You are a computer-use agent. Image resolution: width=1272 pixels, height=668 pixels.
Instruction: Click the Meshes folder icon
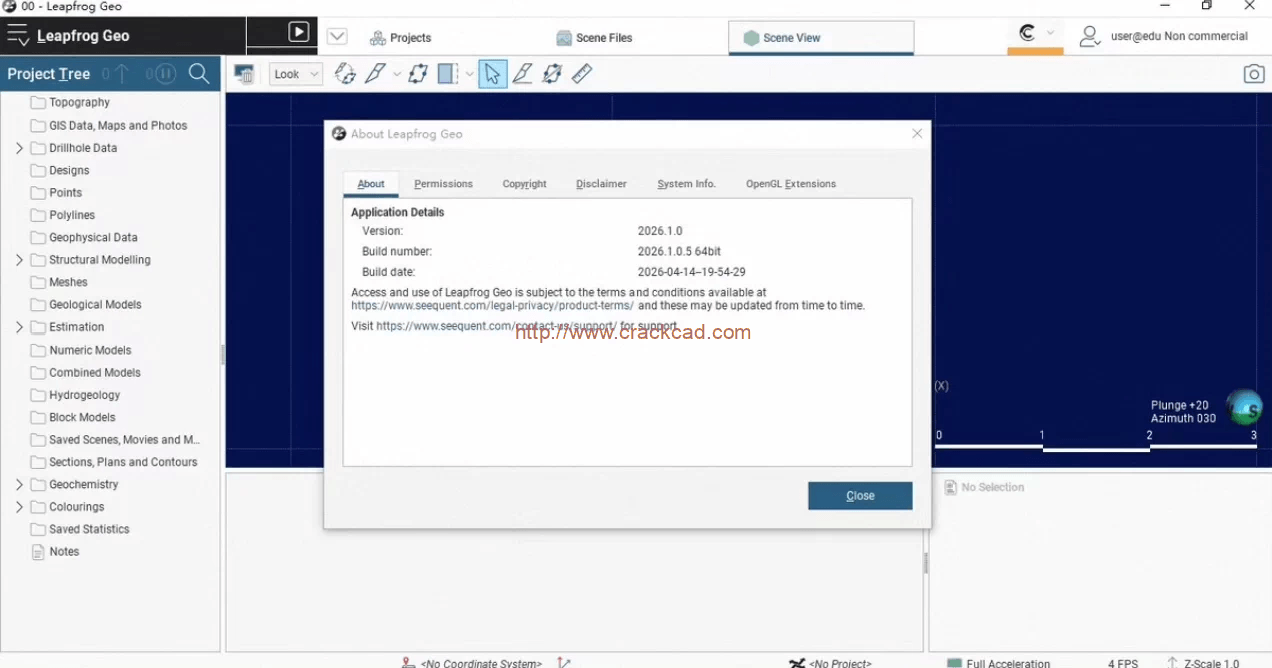pyautogui.click(x=38, y=282)
